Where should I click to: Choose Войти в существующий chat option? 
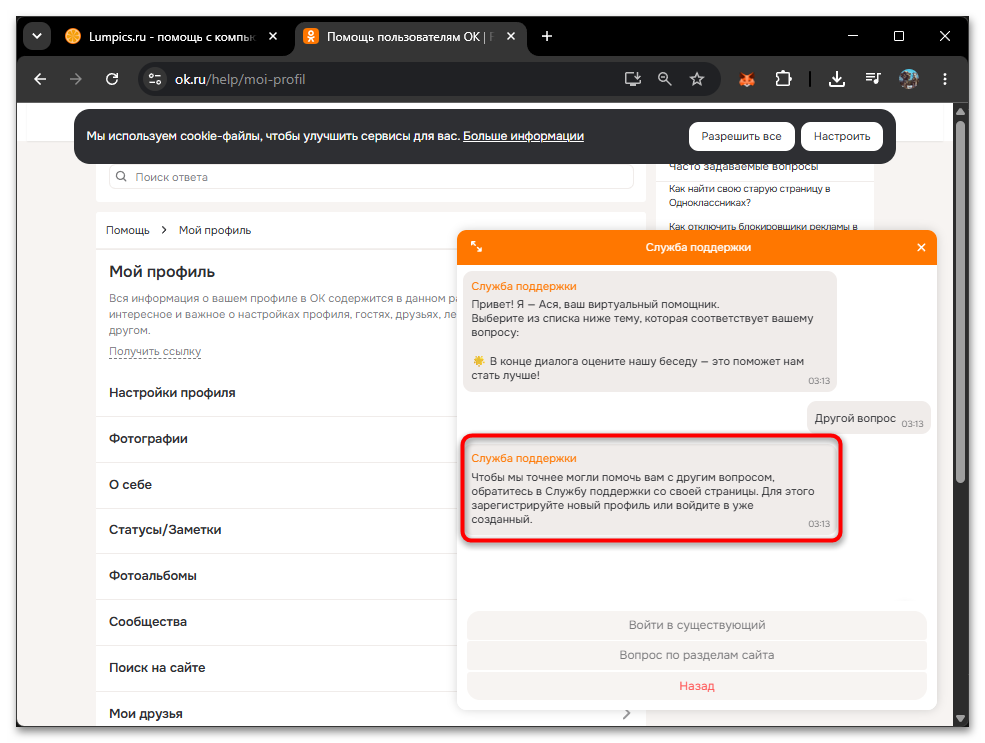(697, 626)
